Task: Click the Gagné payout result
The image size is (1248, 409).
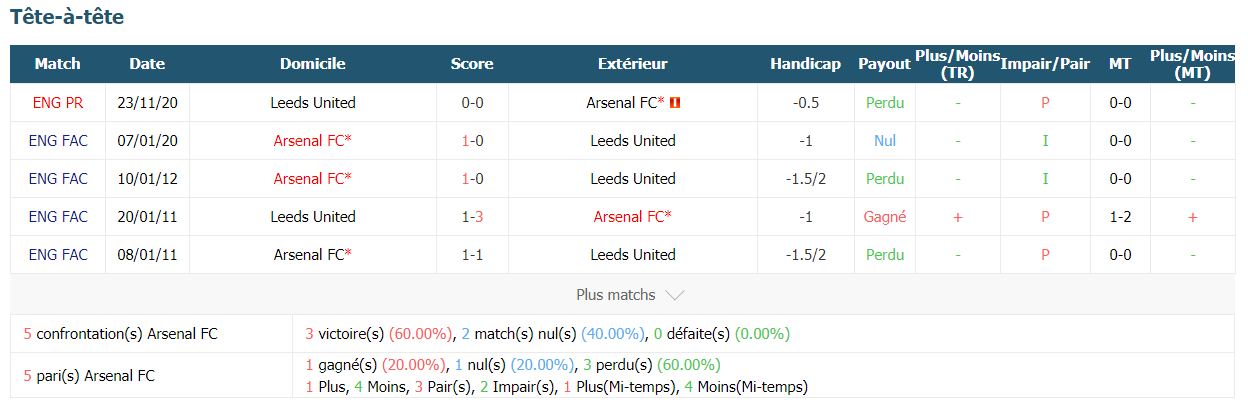Action: pos(884,216)
